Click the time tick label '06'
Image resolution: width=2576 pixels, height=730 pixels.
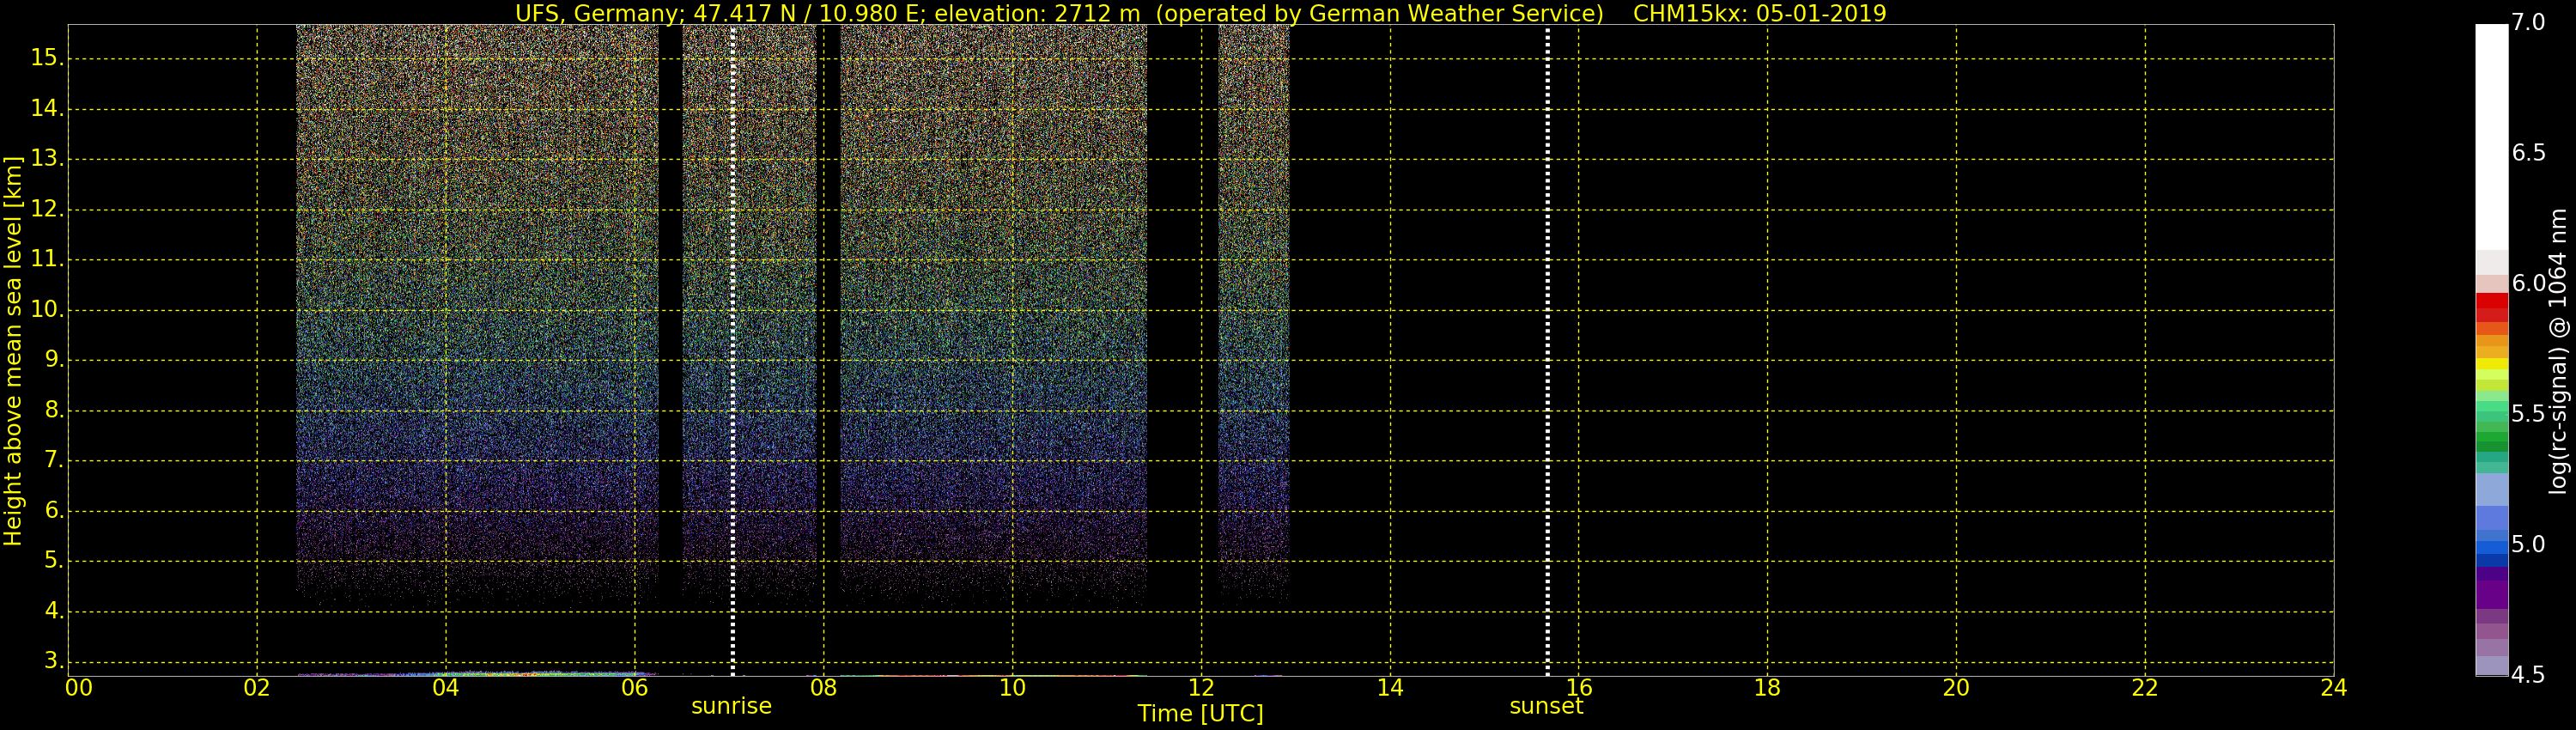tap(635, 688)
